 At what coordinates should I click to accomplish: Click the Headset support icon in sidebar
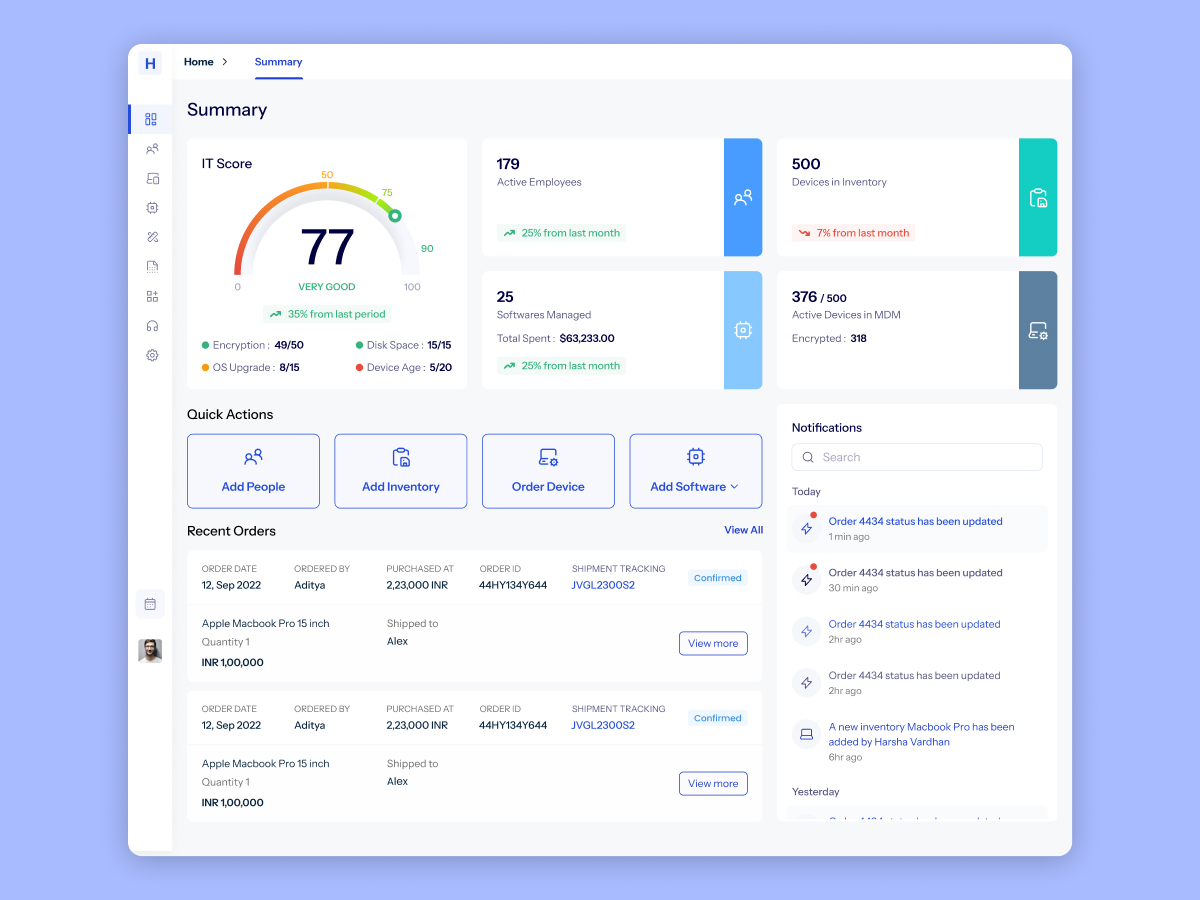click(151, 325)
